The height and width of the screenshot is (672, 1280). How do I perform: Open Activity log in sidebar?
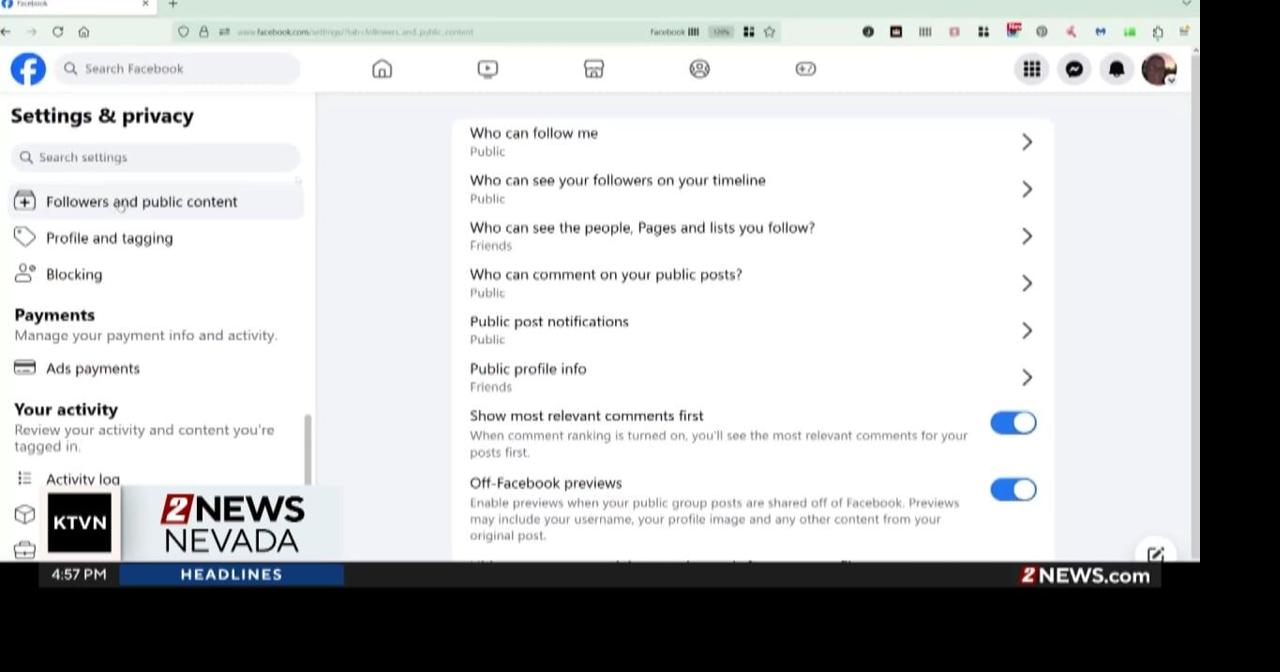[x=83, y=479]
